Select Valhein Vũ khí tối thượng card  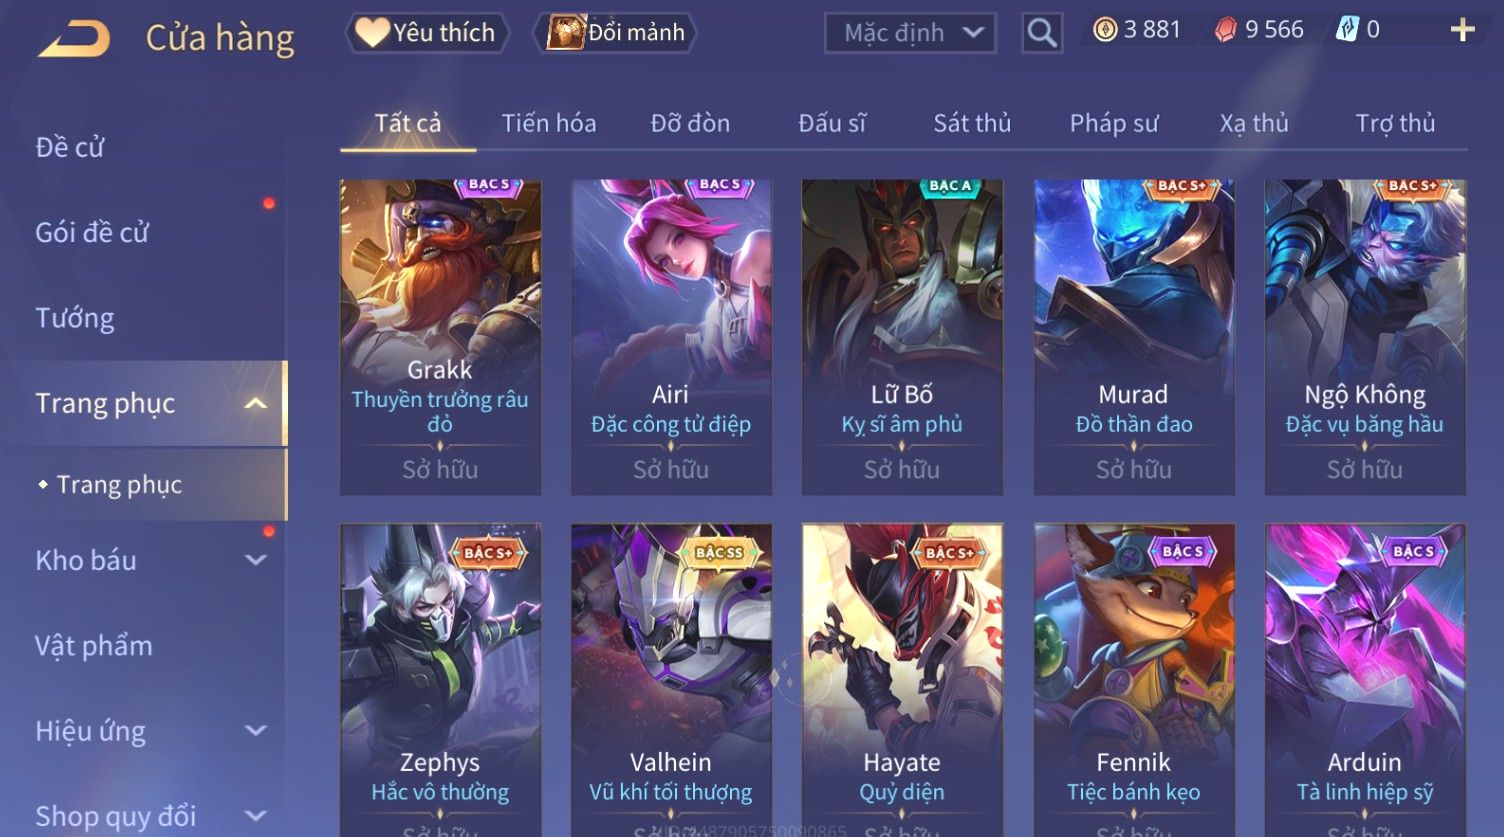point(671,680)
